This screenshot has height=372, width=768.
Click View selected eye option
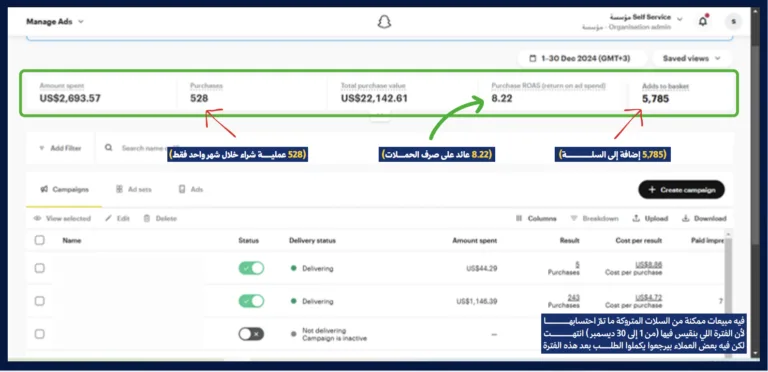[62, 219]
